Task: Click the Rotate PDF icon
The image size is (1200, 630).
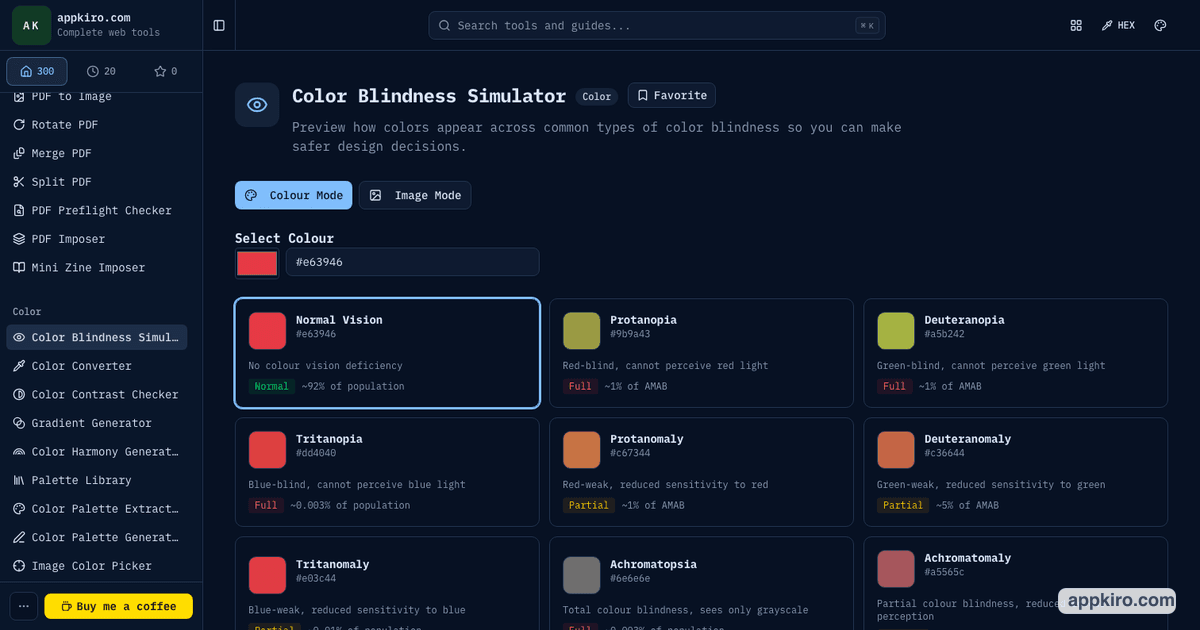Action: tap(19, 125)
